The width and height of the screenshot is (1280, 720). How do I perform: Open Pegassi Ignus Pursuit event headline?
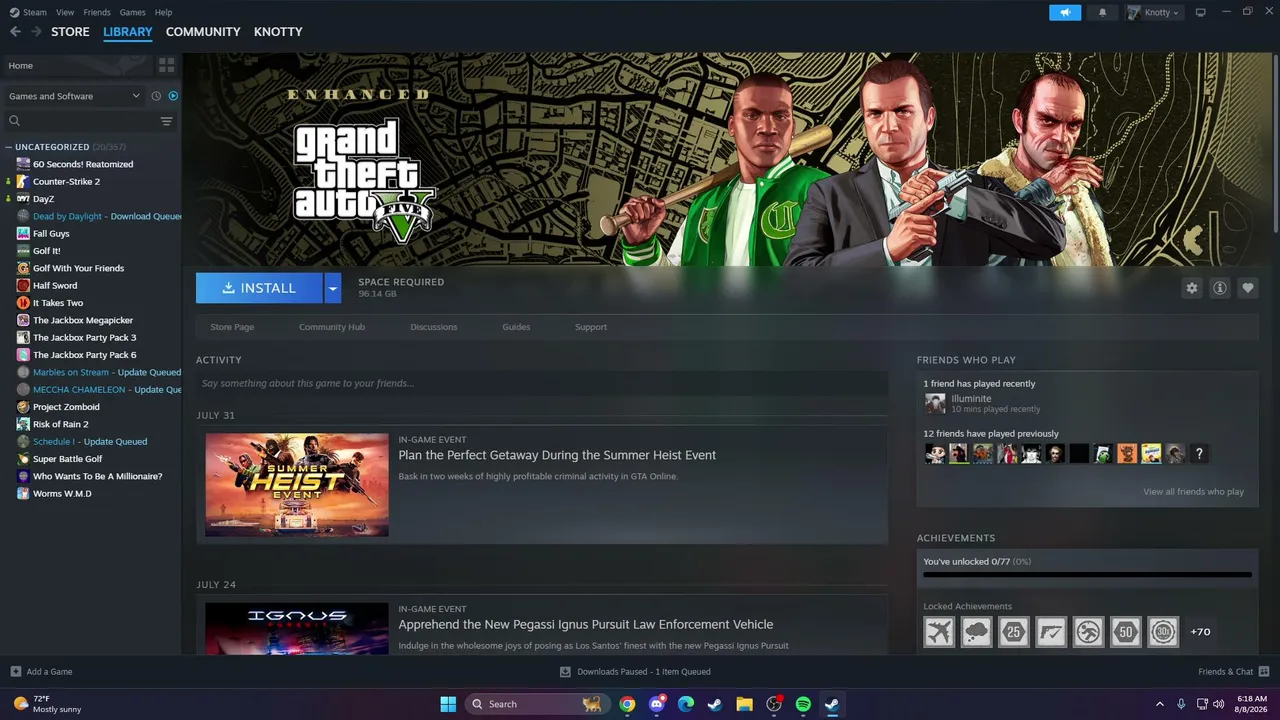[586, 624]
